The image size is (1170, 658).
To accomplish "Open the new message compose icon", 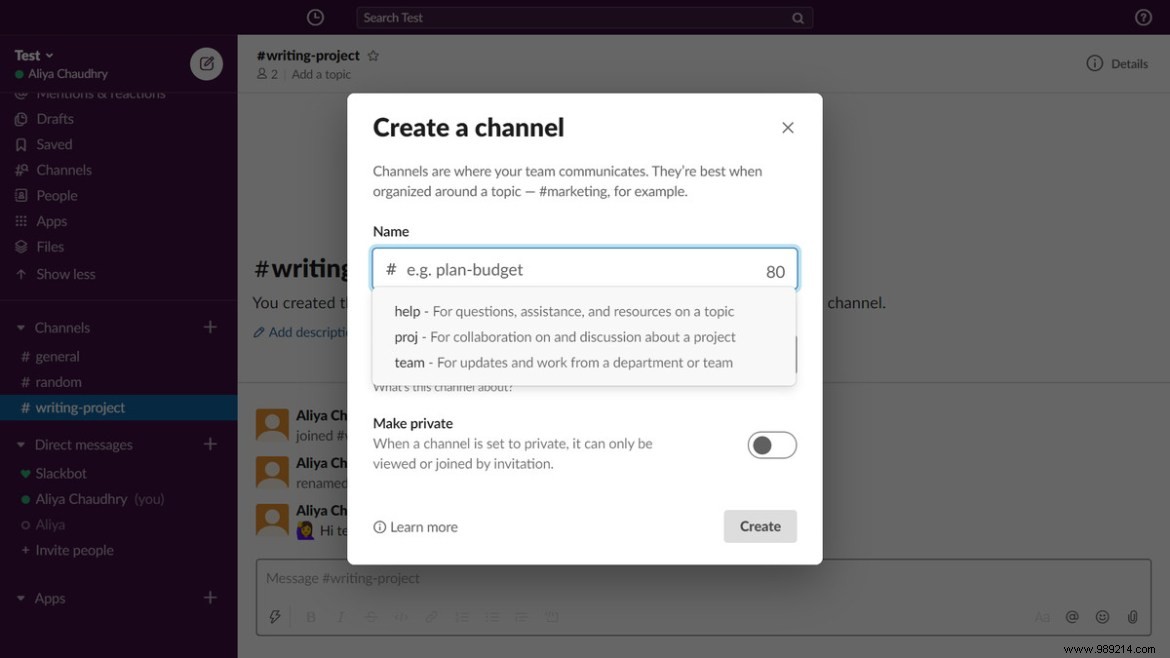I will tap(206, 63).
